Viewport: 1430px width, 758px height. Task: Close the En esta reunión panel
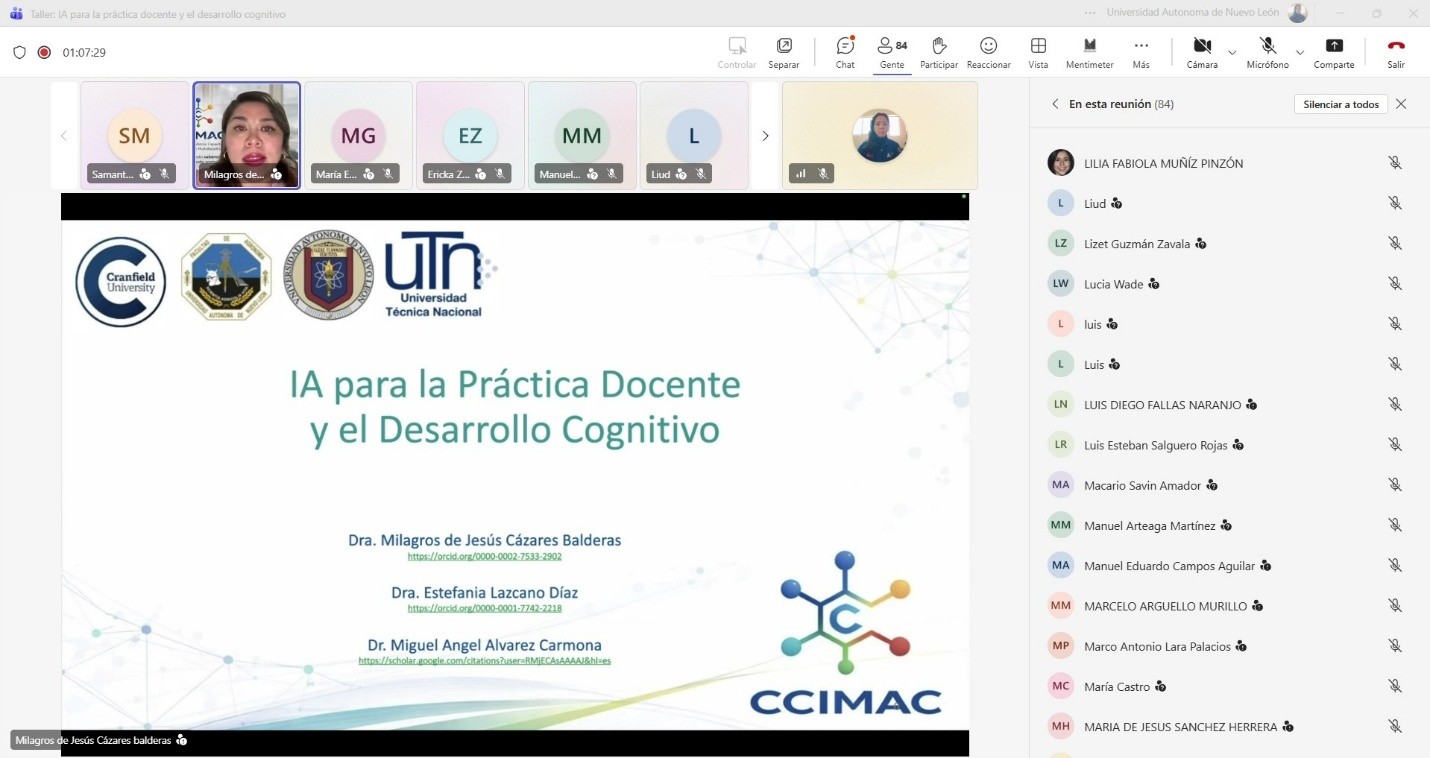[1401, 104]
